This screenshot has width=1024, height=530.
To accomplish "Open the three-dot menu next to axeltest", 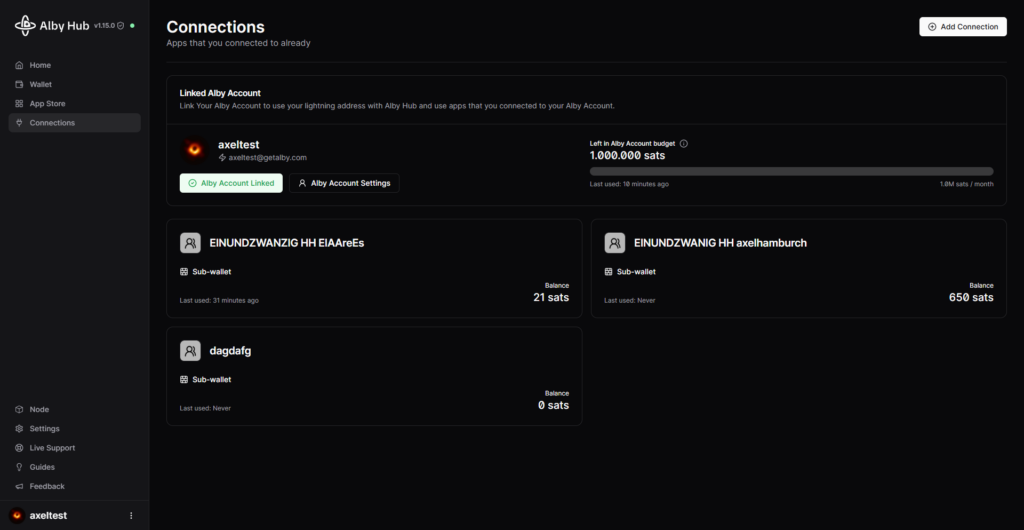I will pyautogui.click(x=131, y=516).
